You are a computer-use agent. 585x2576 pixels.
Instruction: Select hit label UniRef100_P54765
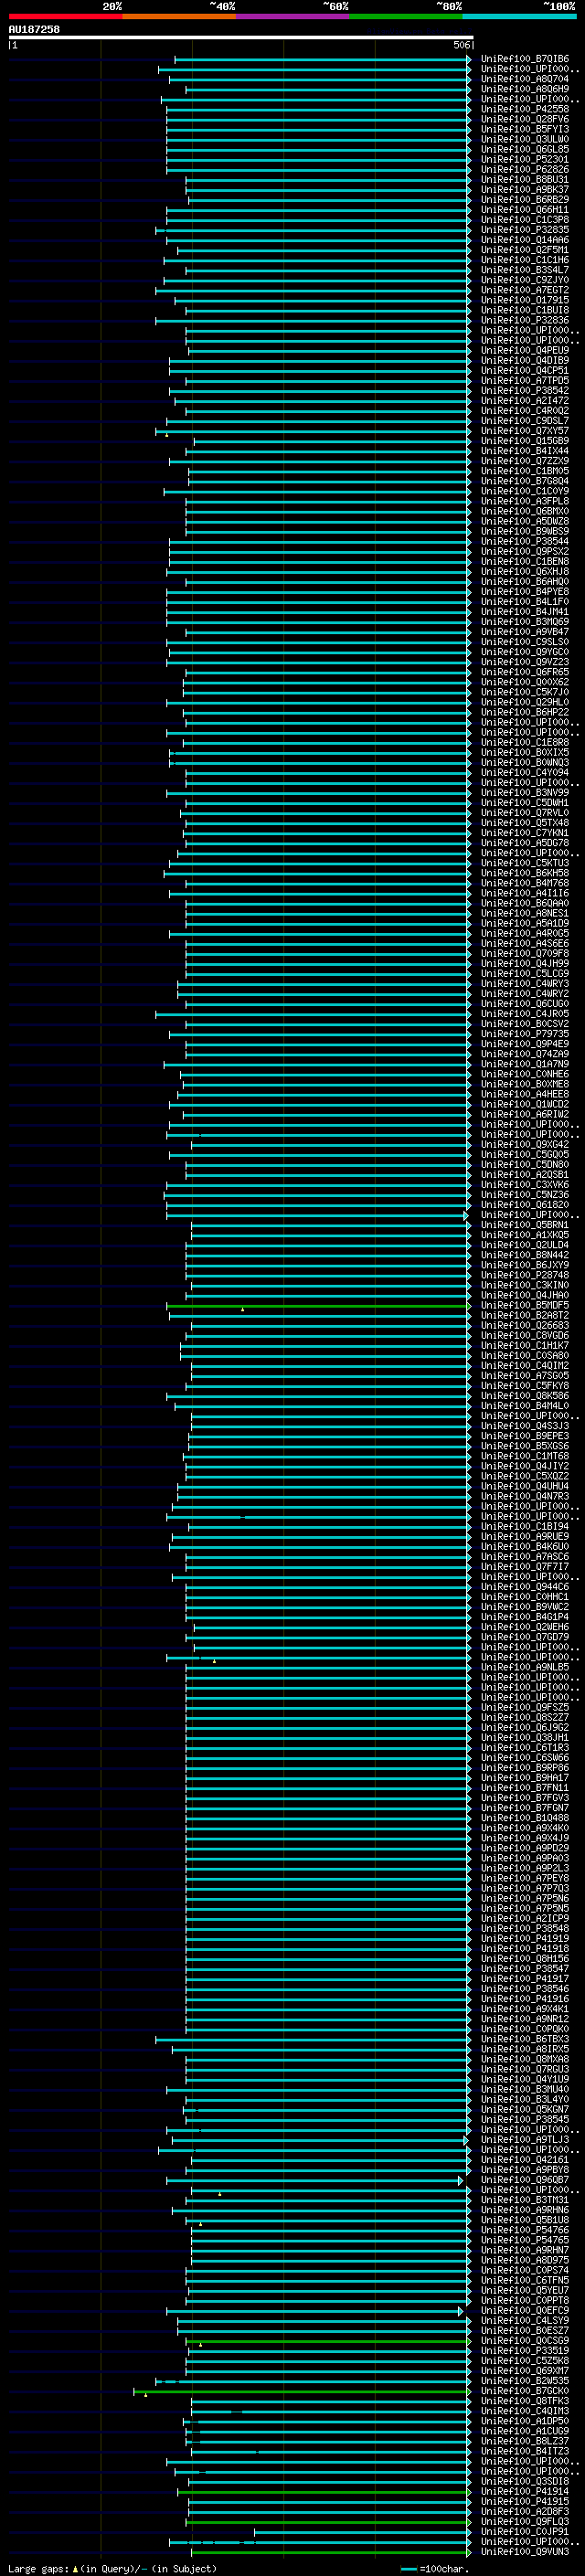coord(525,2240)
